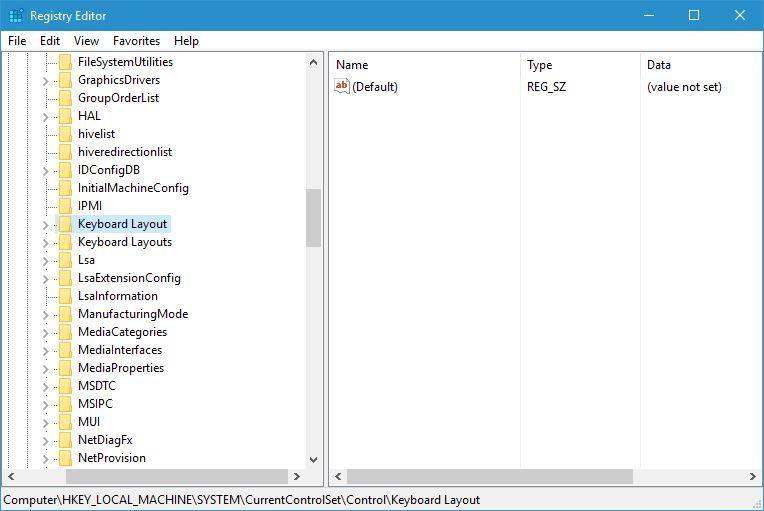Click tree pane vertical scrollbar thumb
The width and height of the screenshot is (764, 511).
tap(313, 218)
